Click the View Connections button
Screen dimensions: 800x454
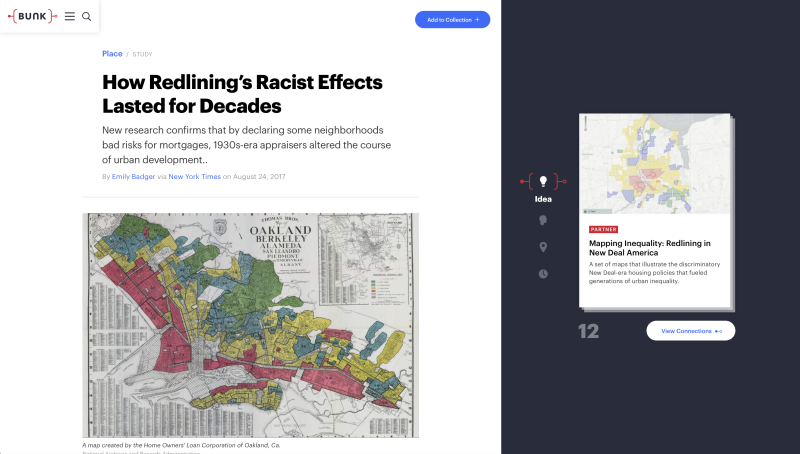[691, 331]
